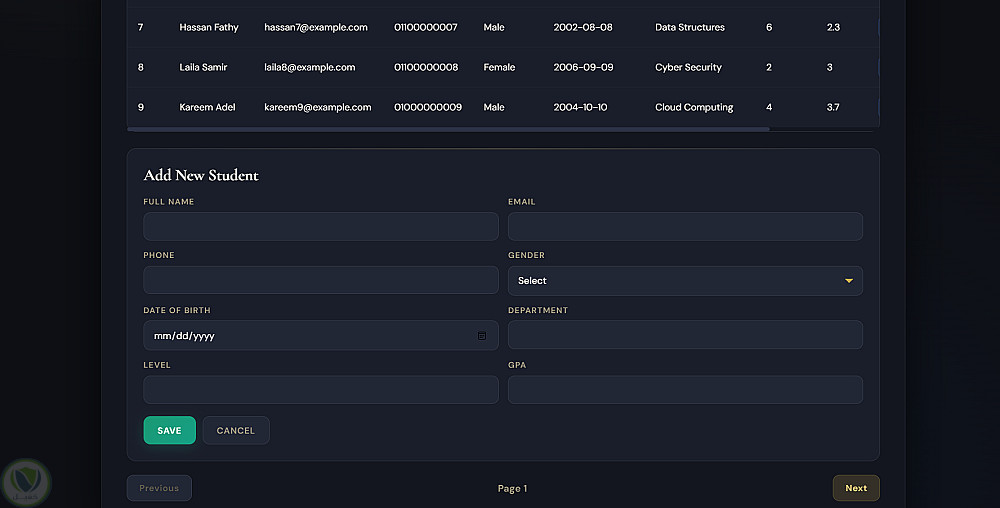The width and height of the screenshot is (1000, 508).
Task: Click the Phone input field
Action: click(321, 280)
